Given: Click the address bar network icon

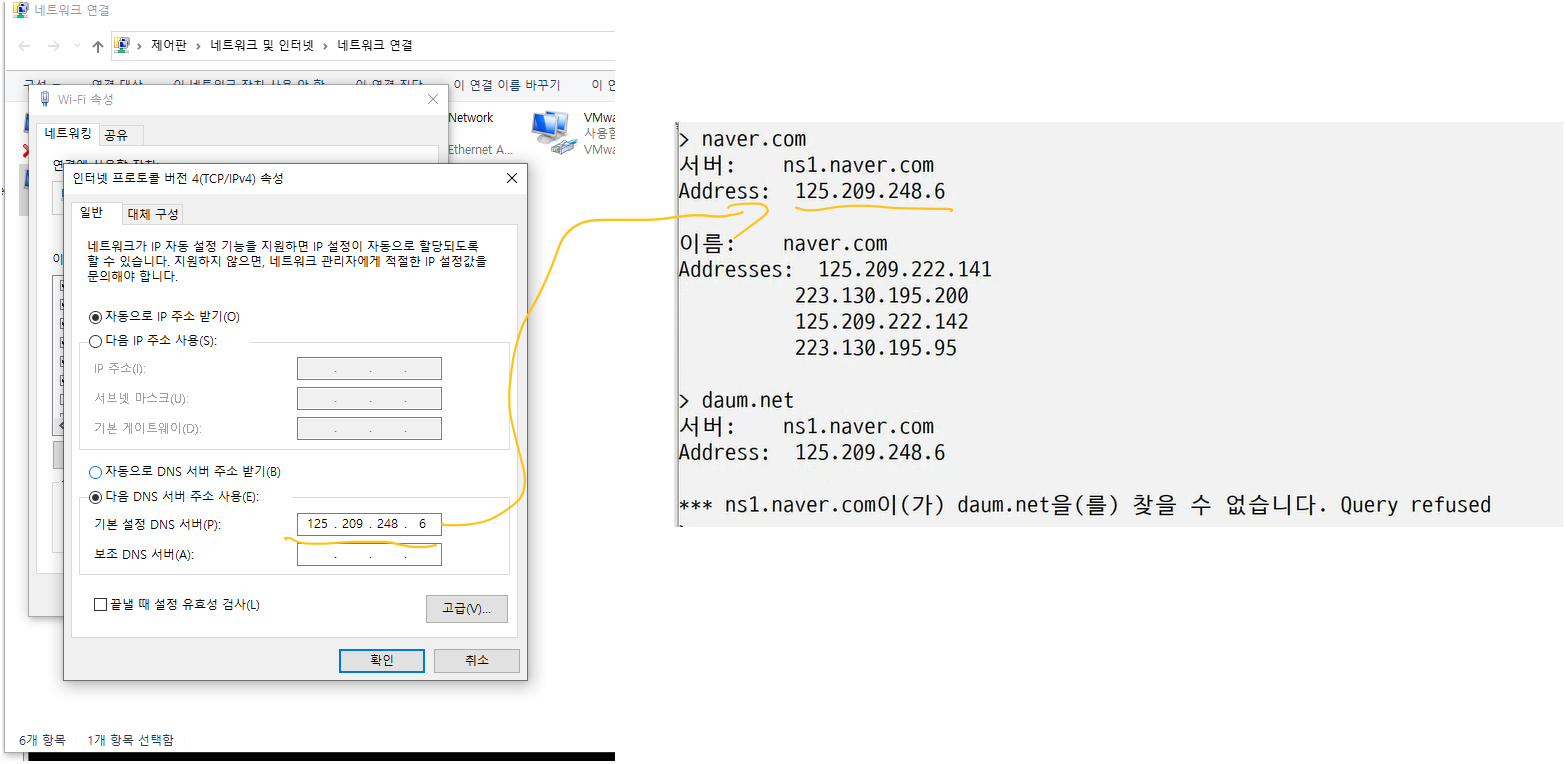Looking at the screenshot, I should pyautogui.click(x=122, y=45).
